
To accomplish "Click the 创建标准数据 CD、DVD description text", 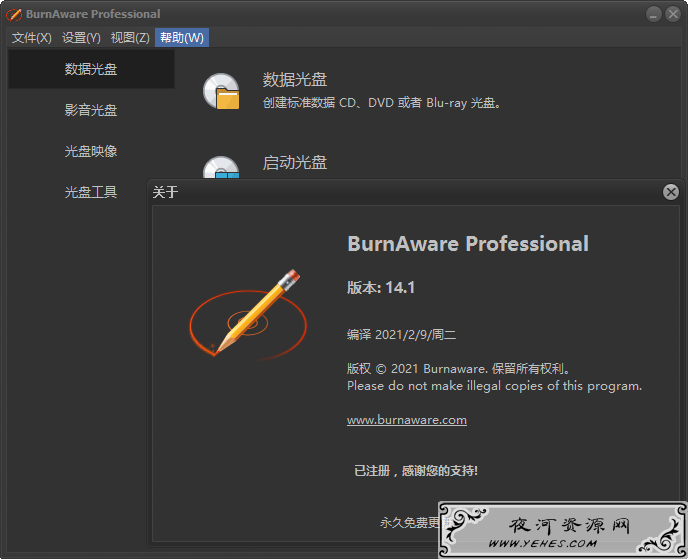I will (382, 103).
